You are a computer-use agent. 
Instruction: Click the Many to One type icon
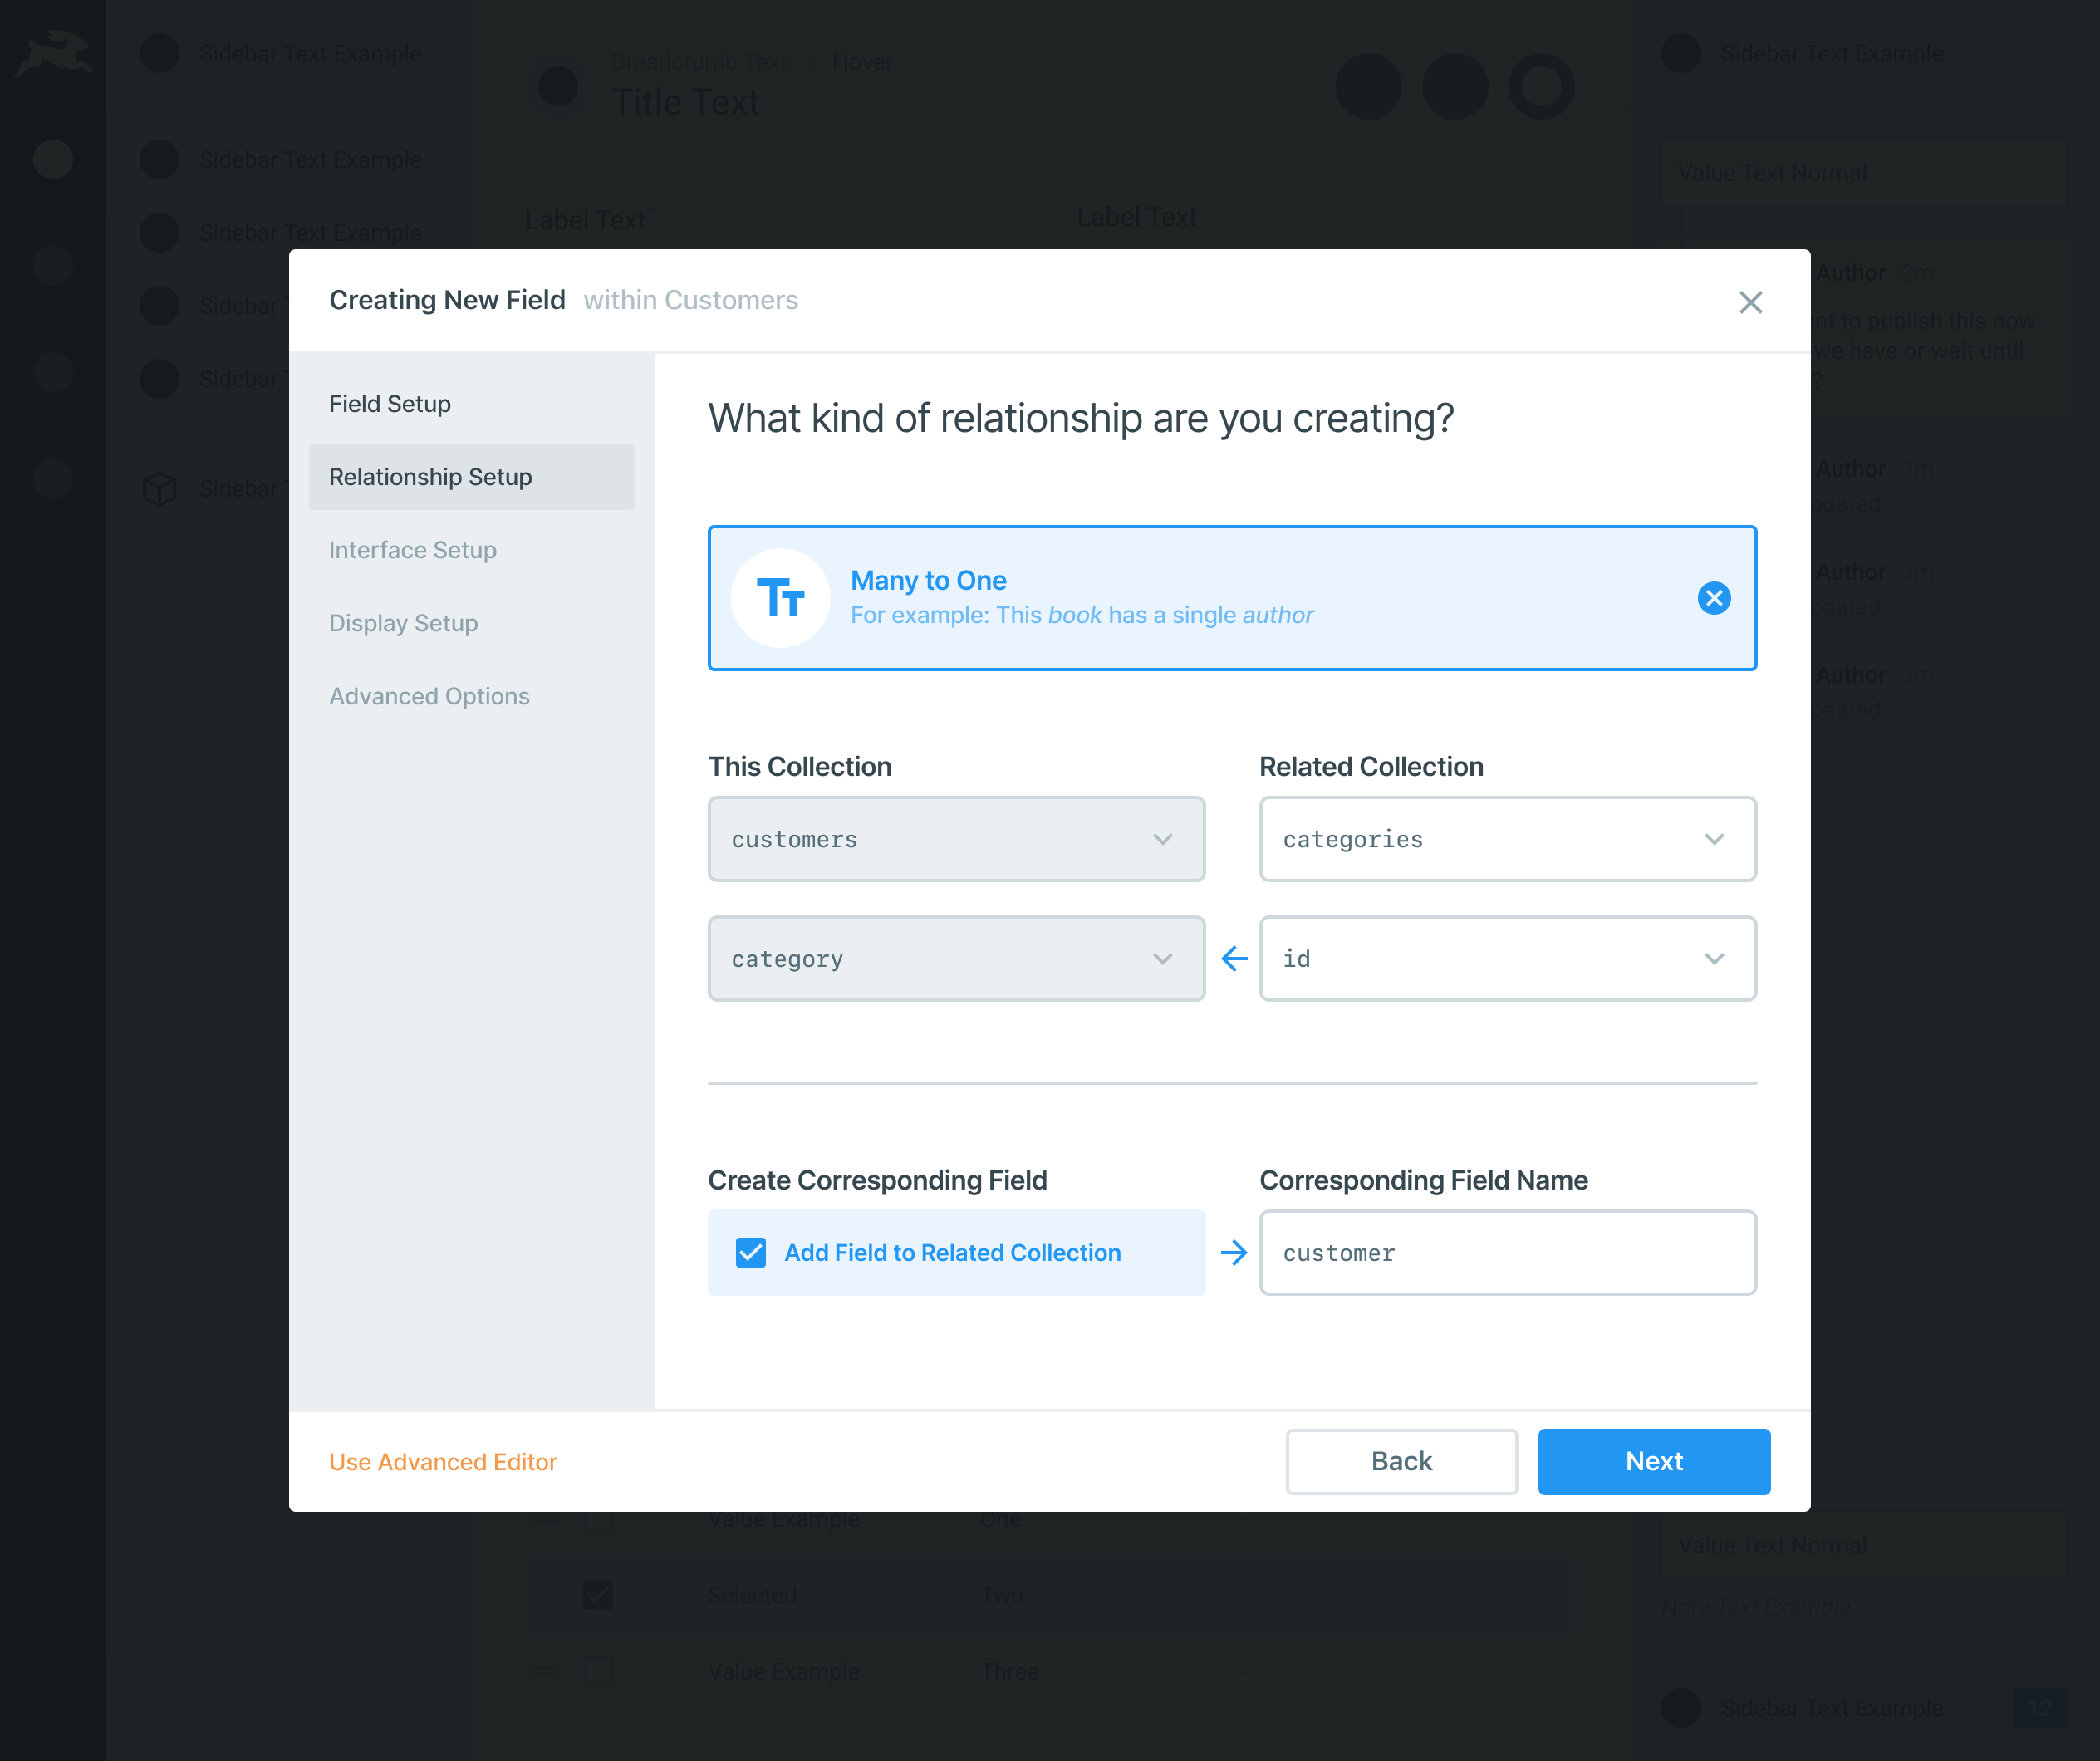(x=780, y=598)
